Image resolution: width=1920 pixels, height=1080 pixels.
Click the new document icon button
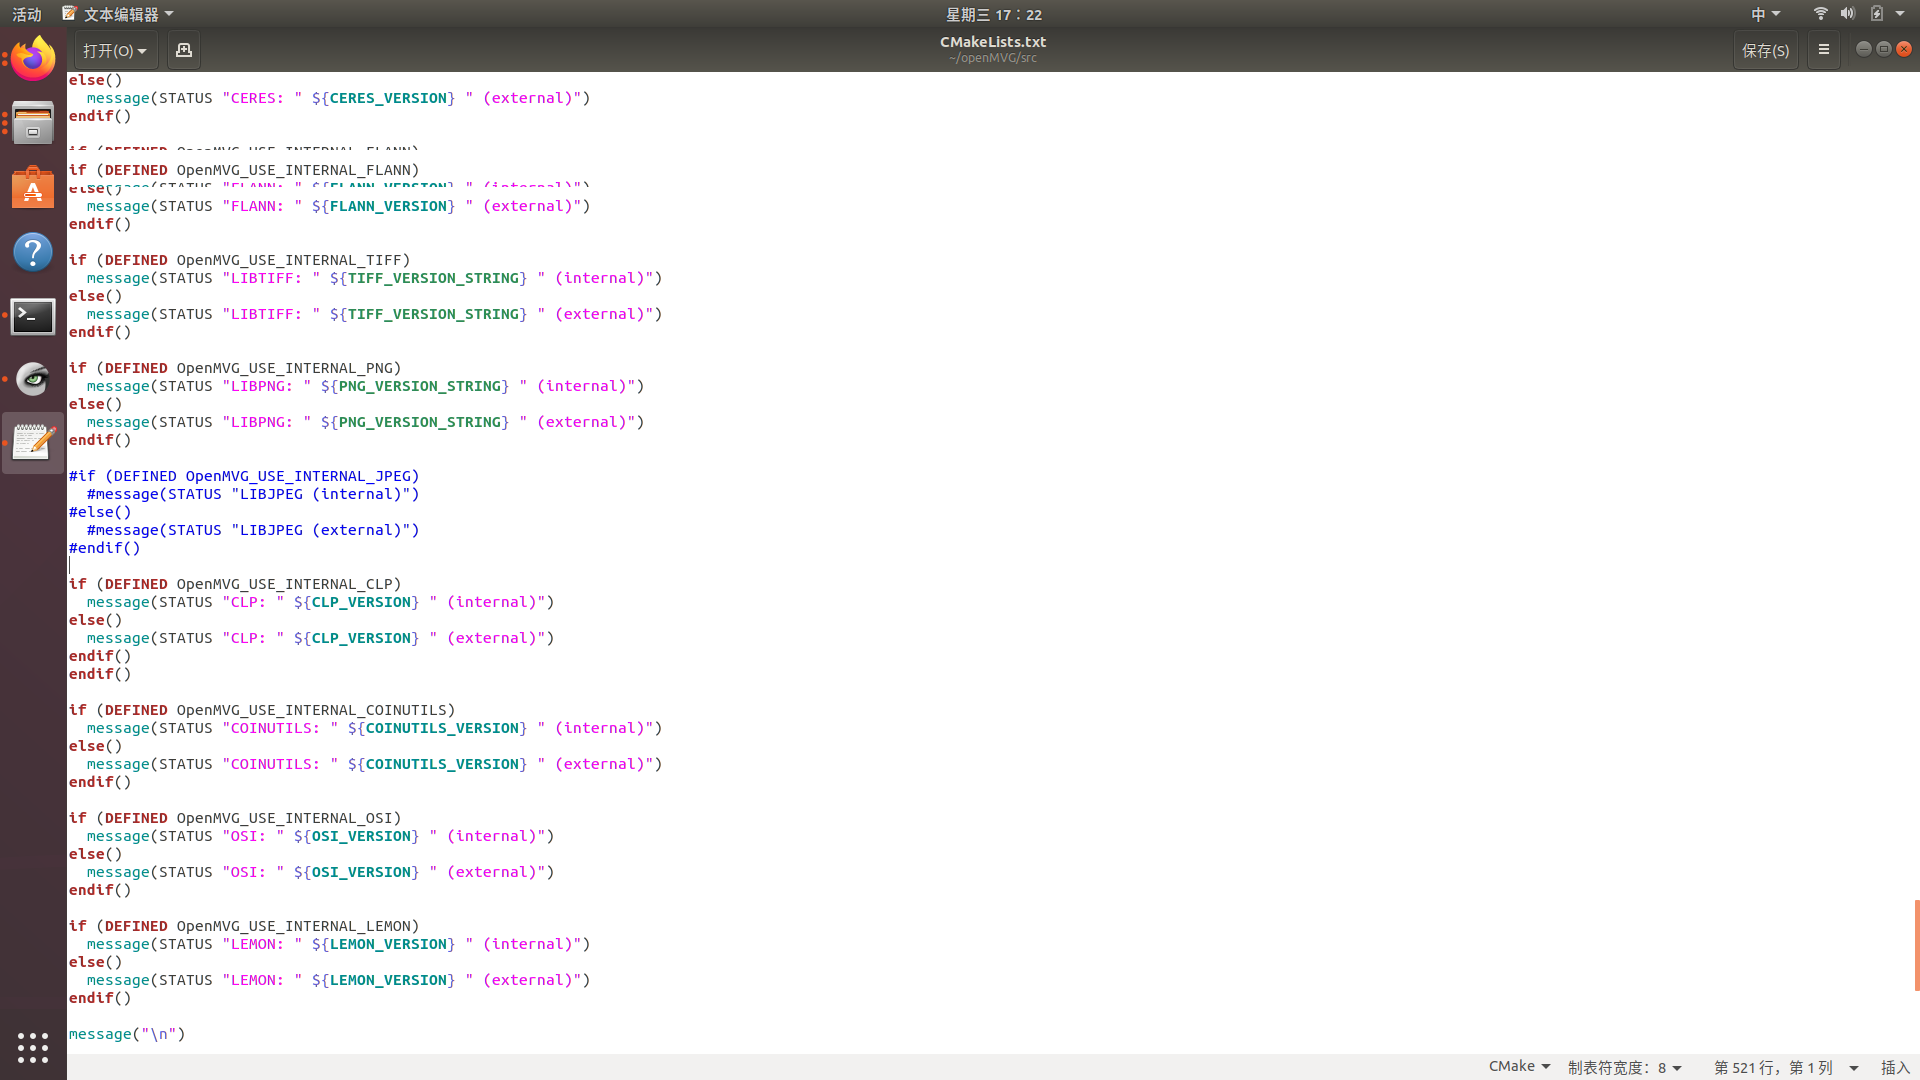tap(184, 50)
